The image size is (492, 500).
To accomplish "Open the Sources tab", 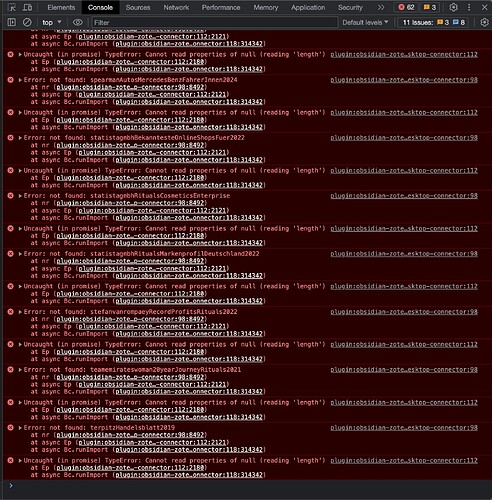I will (x=138, y=7).
